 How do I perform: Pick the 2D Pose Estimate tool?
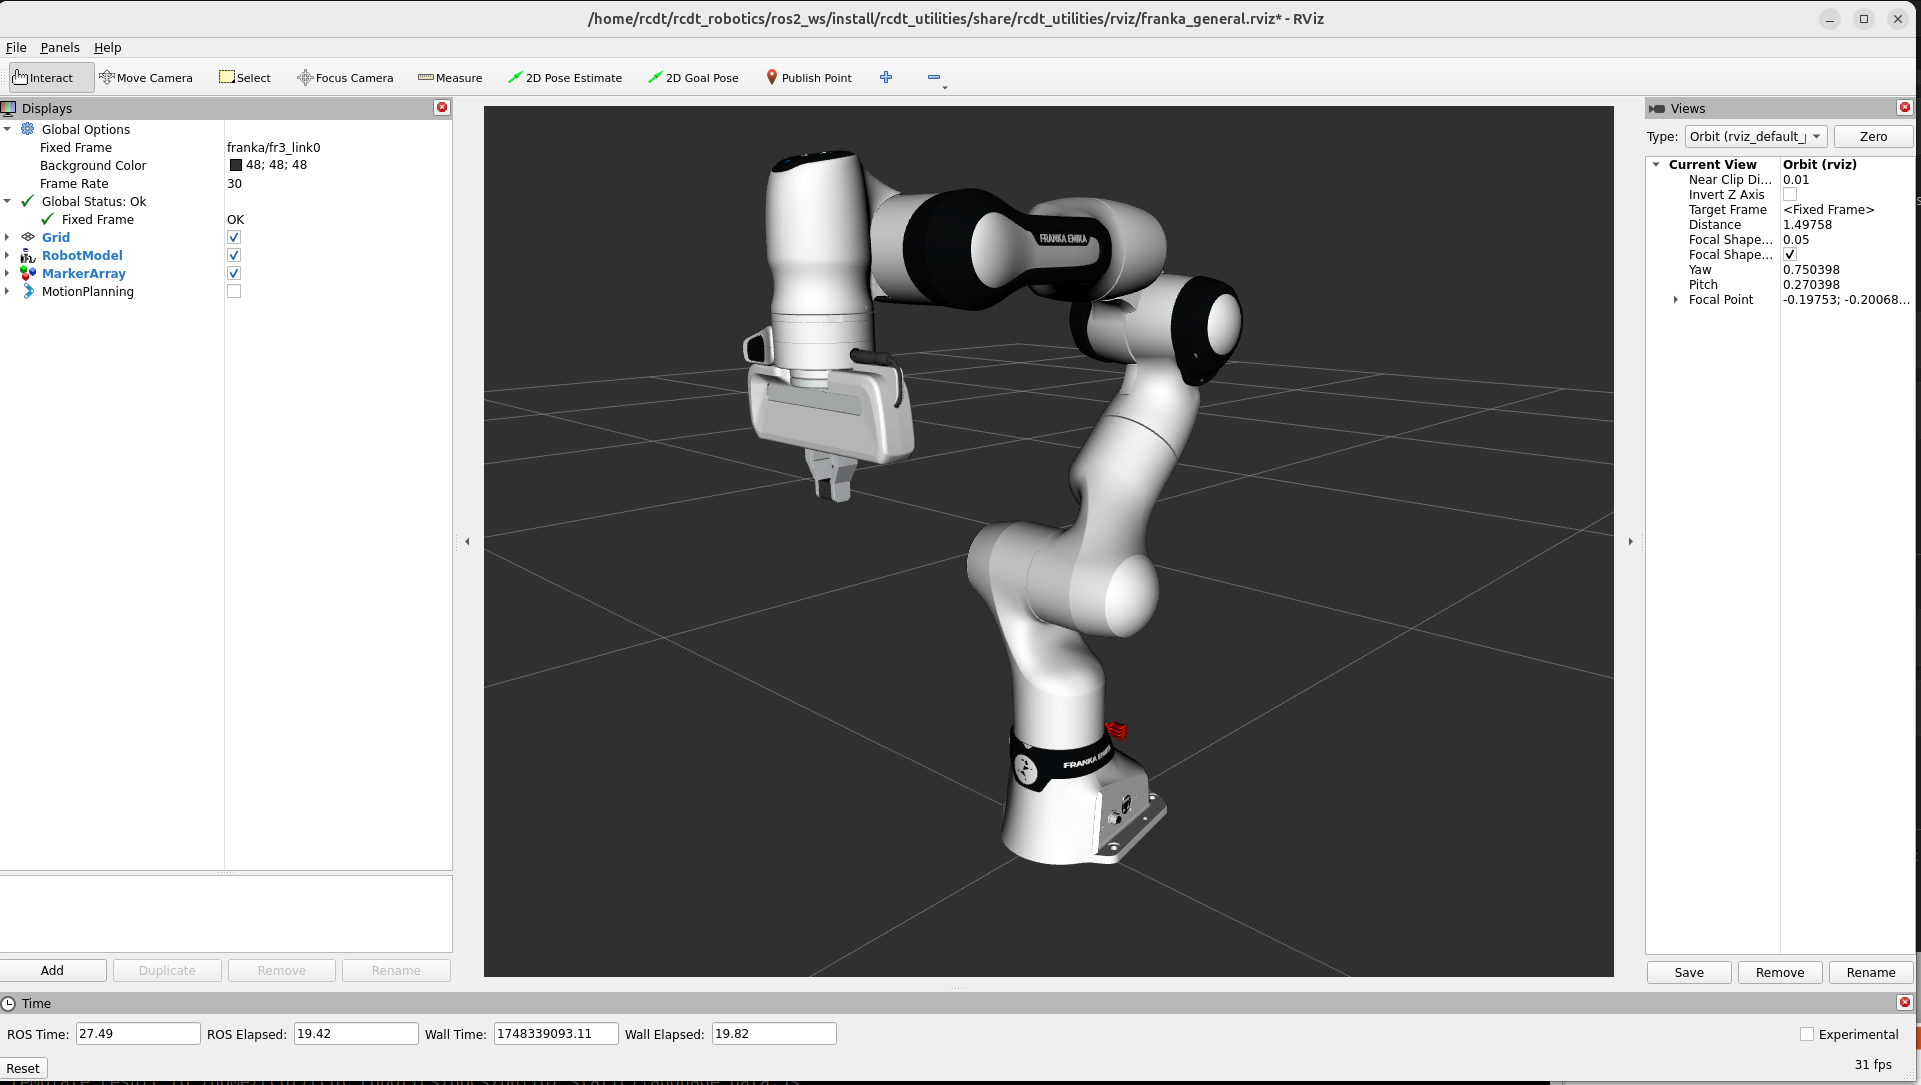(565, 78)
